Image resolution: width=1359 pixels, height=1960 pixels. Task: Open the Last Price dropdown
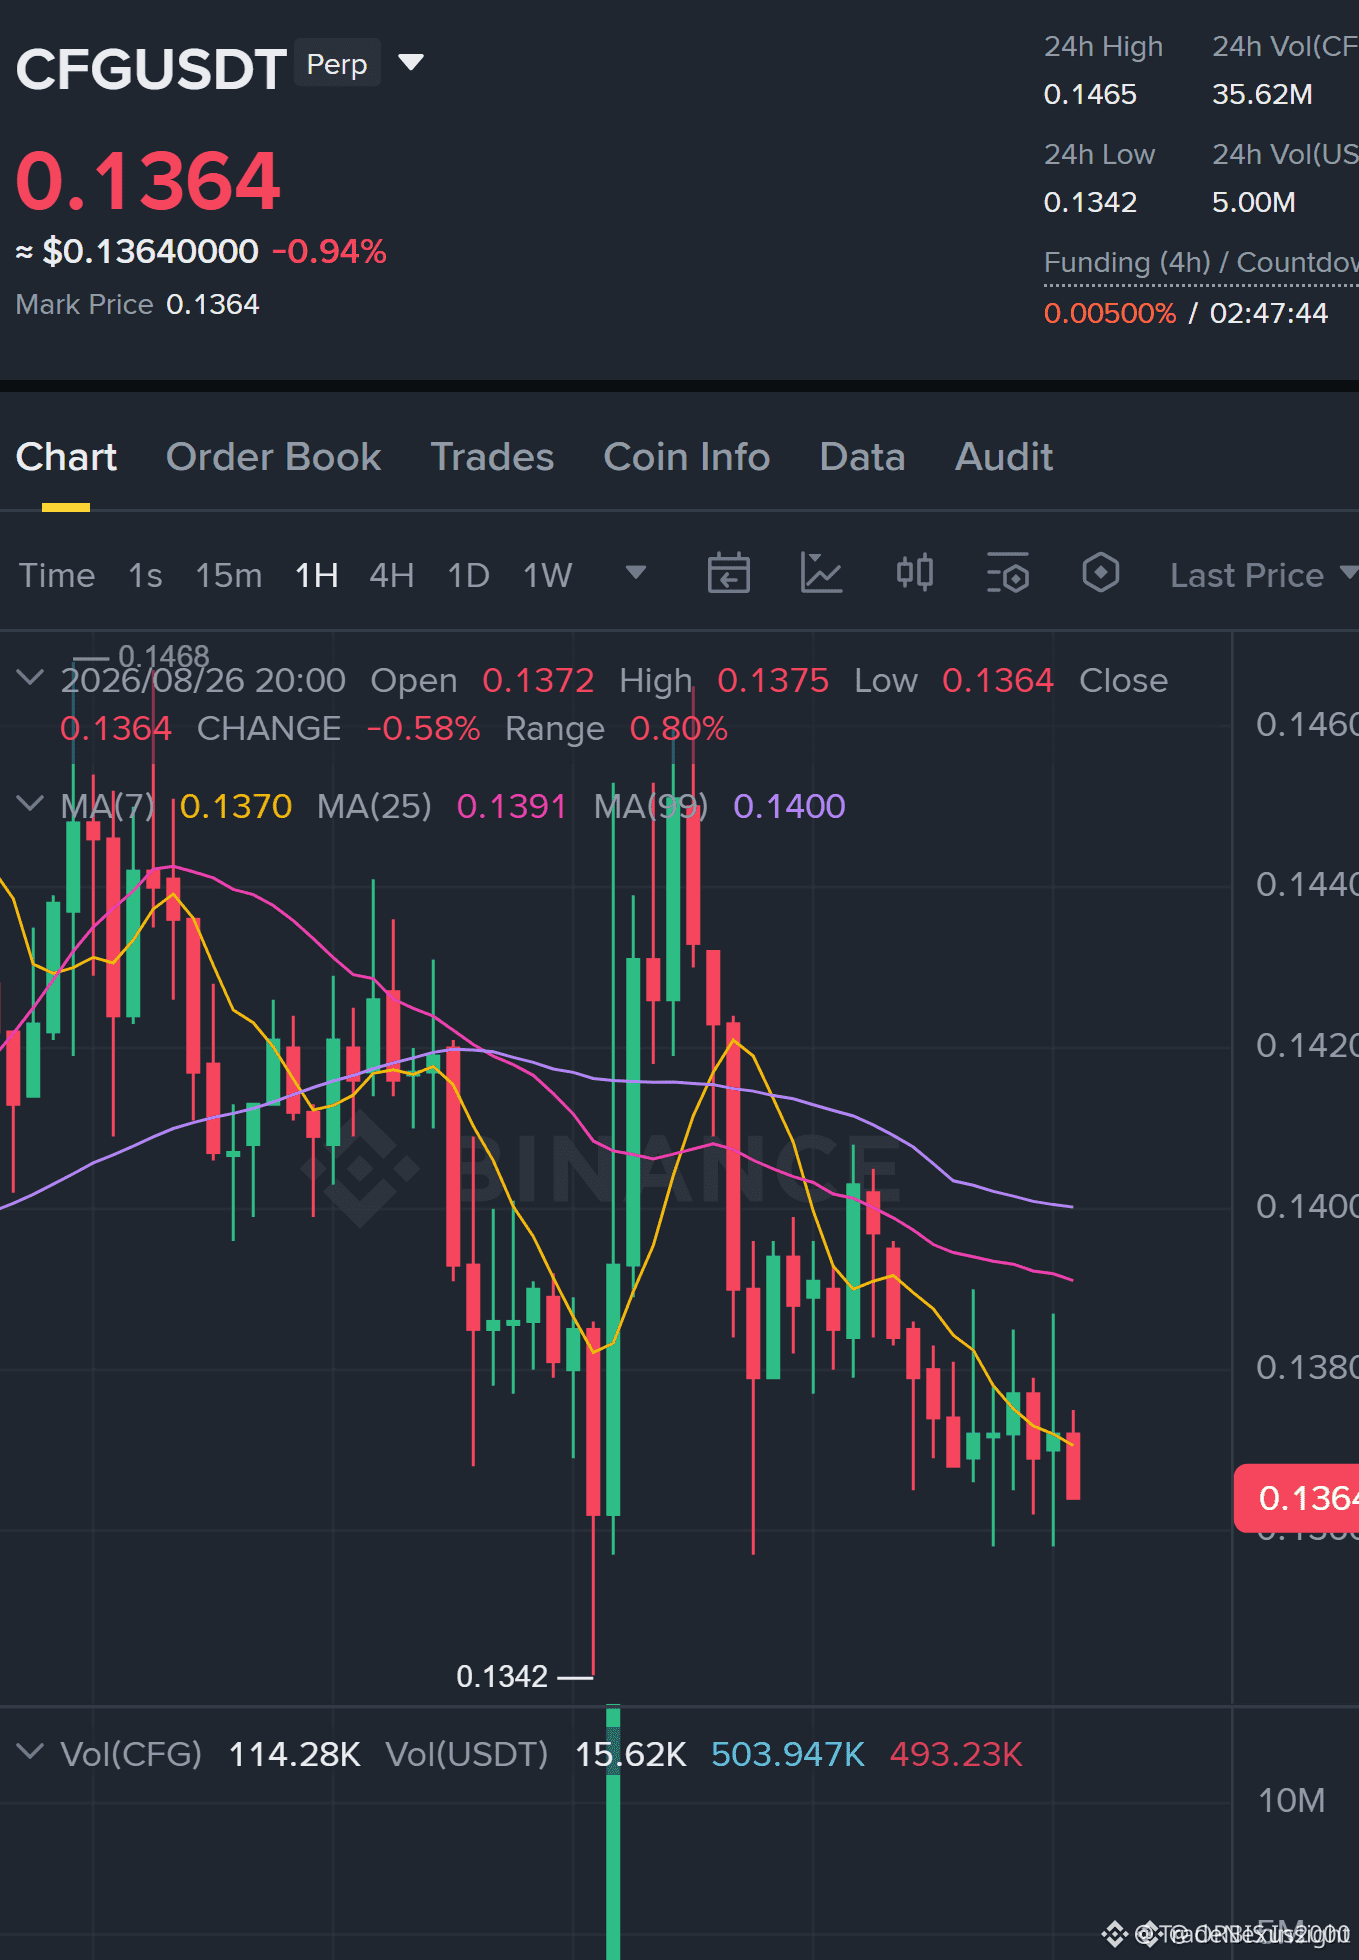pyautogui.click(x=1264, y=575)
